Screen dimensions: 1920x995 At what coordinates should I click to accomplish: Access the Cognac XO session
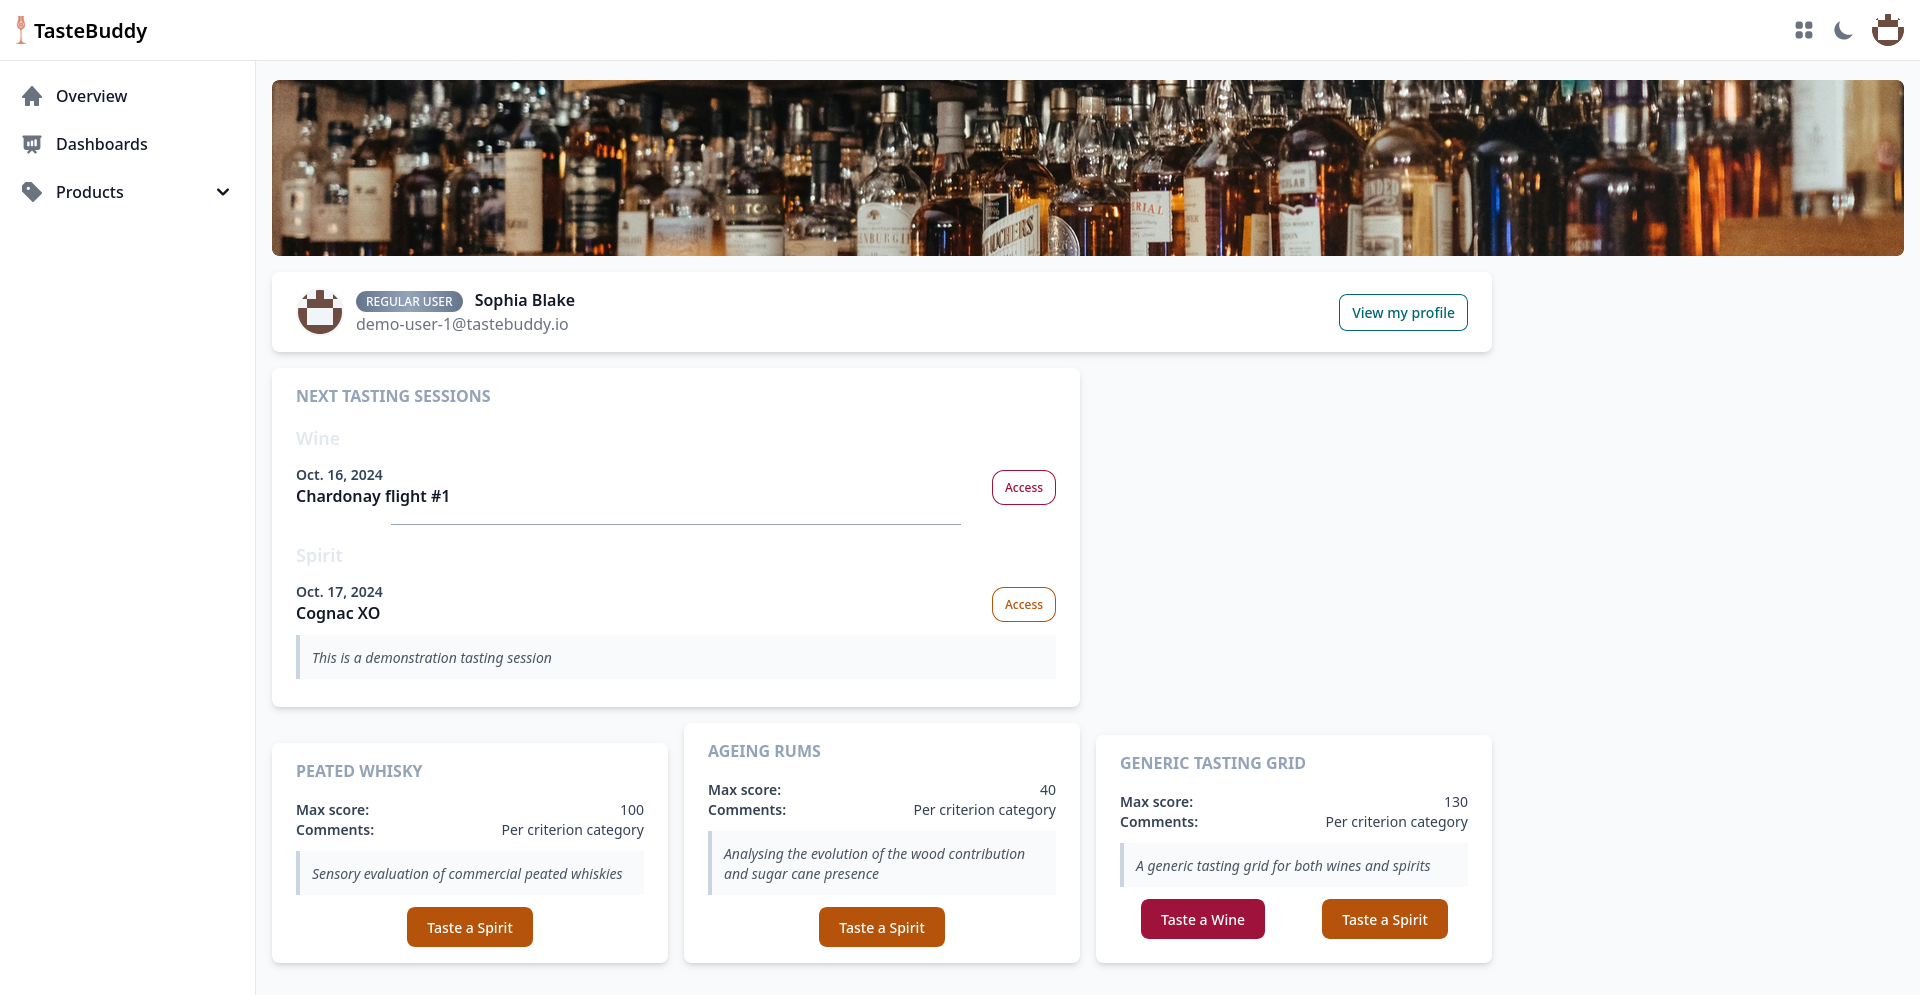(1023, 605)
